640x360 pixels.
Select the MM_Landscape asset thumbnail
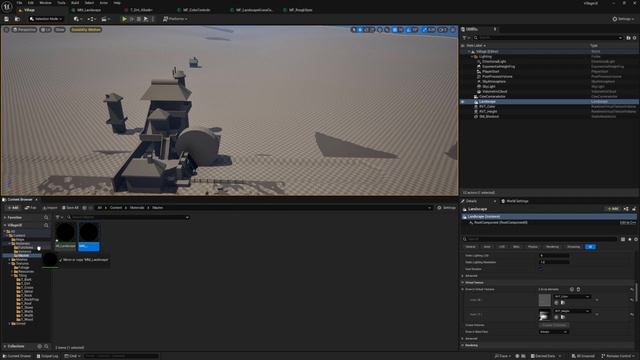65,236
